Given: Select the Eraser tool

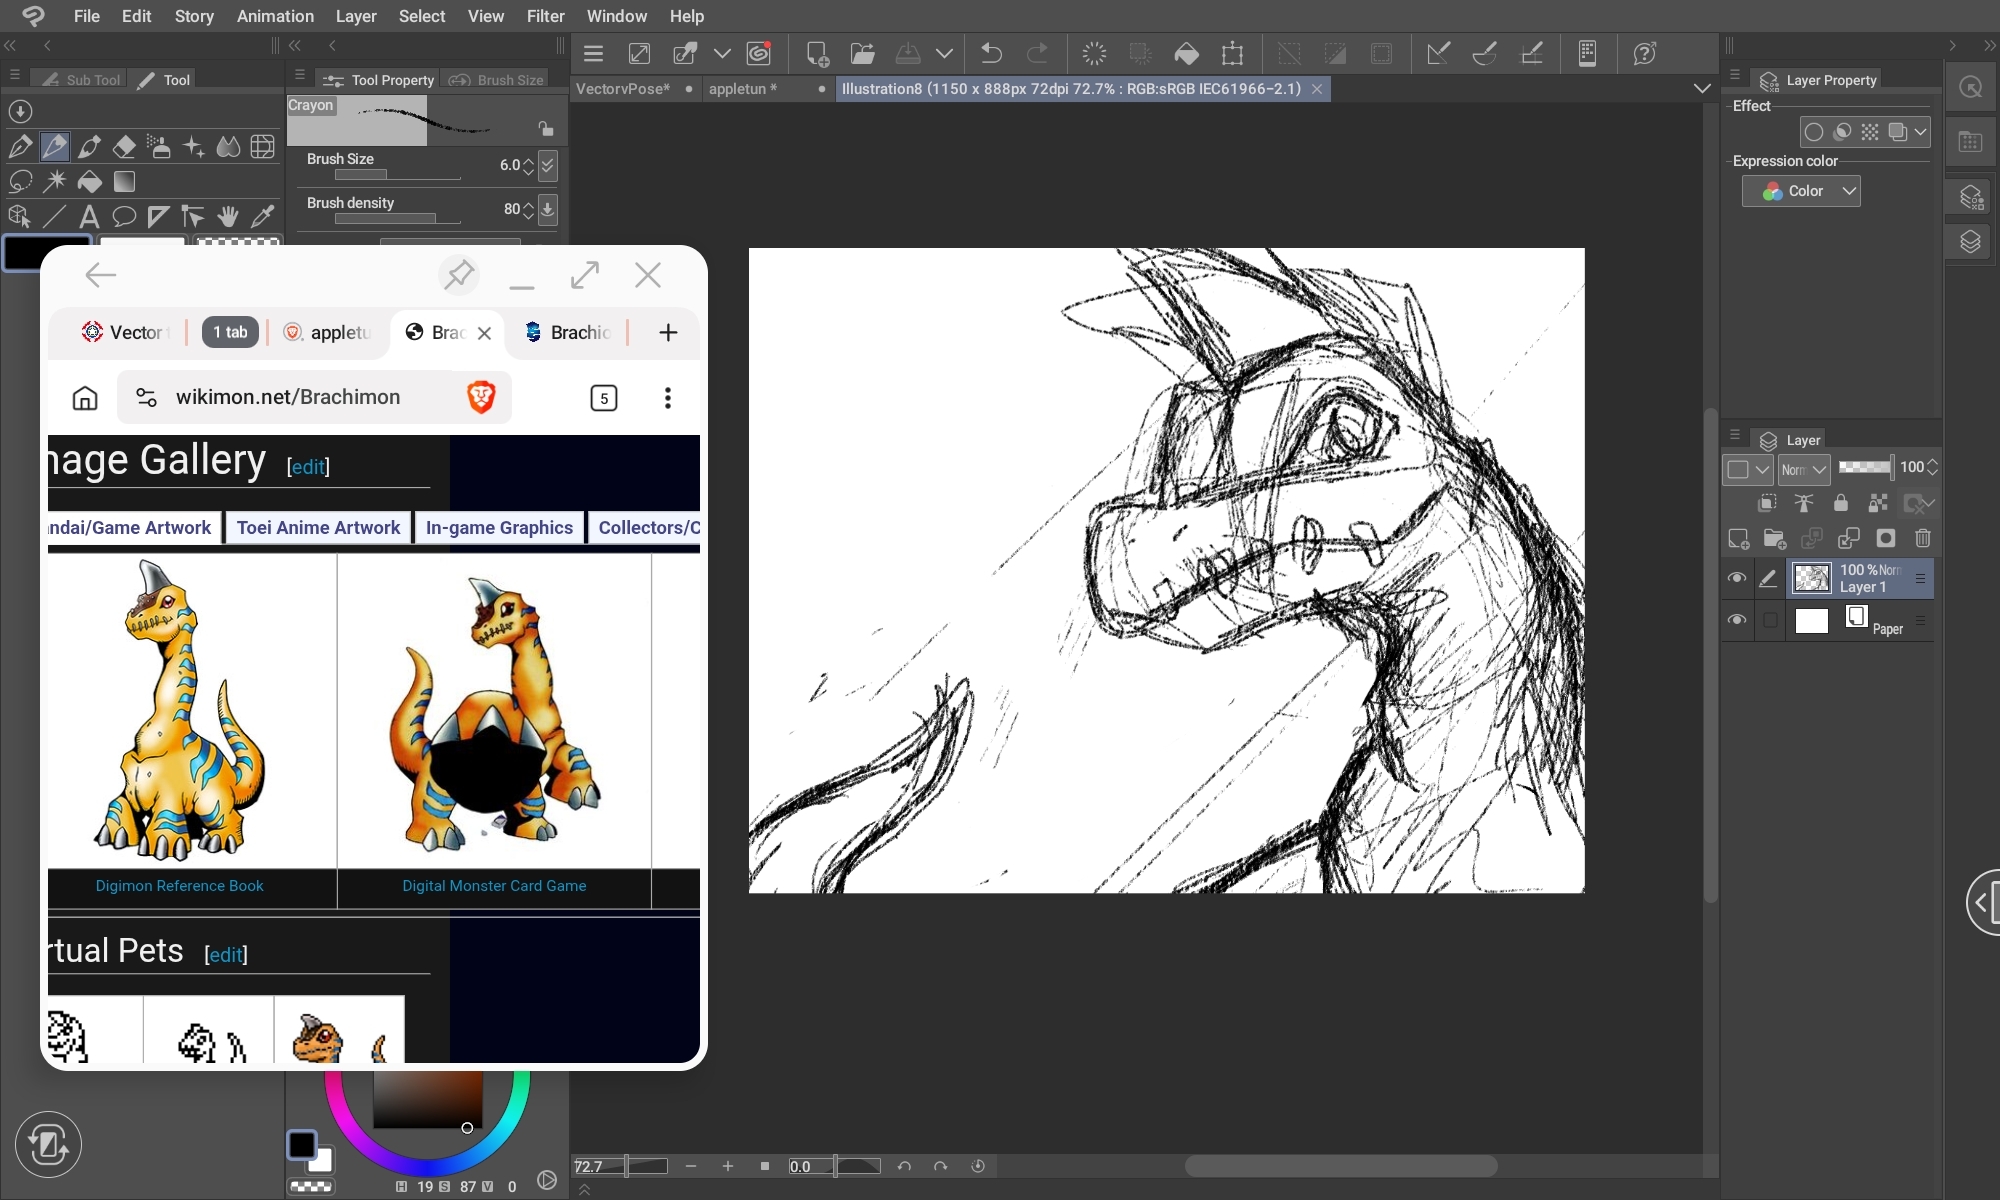Looking at the screenshot, I should (124, 147).
